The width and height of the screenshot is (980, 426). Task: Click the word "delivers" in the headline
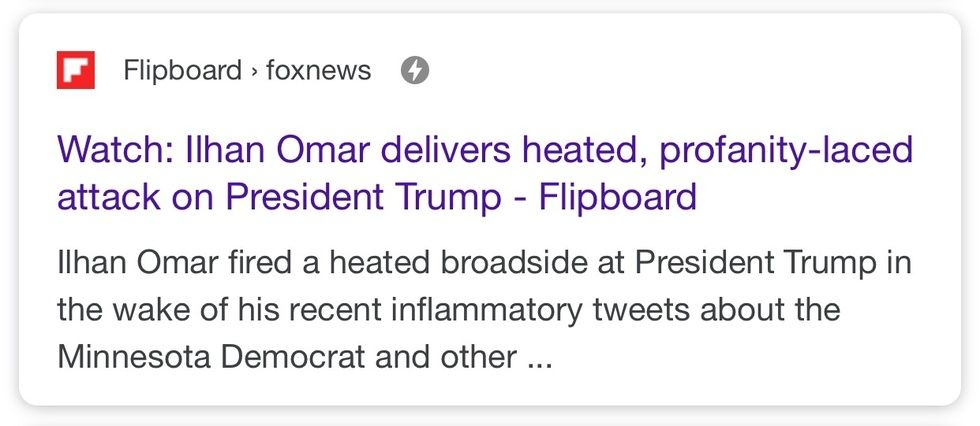point(446,150)
